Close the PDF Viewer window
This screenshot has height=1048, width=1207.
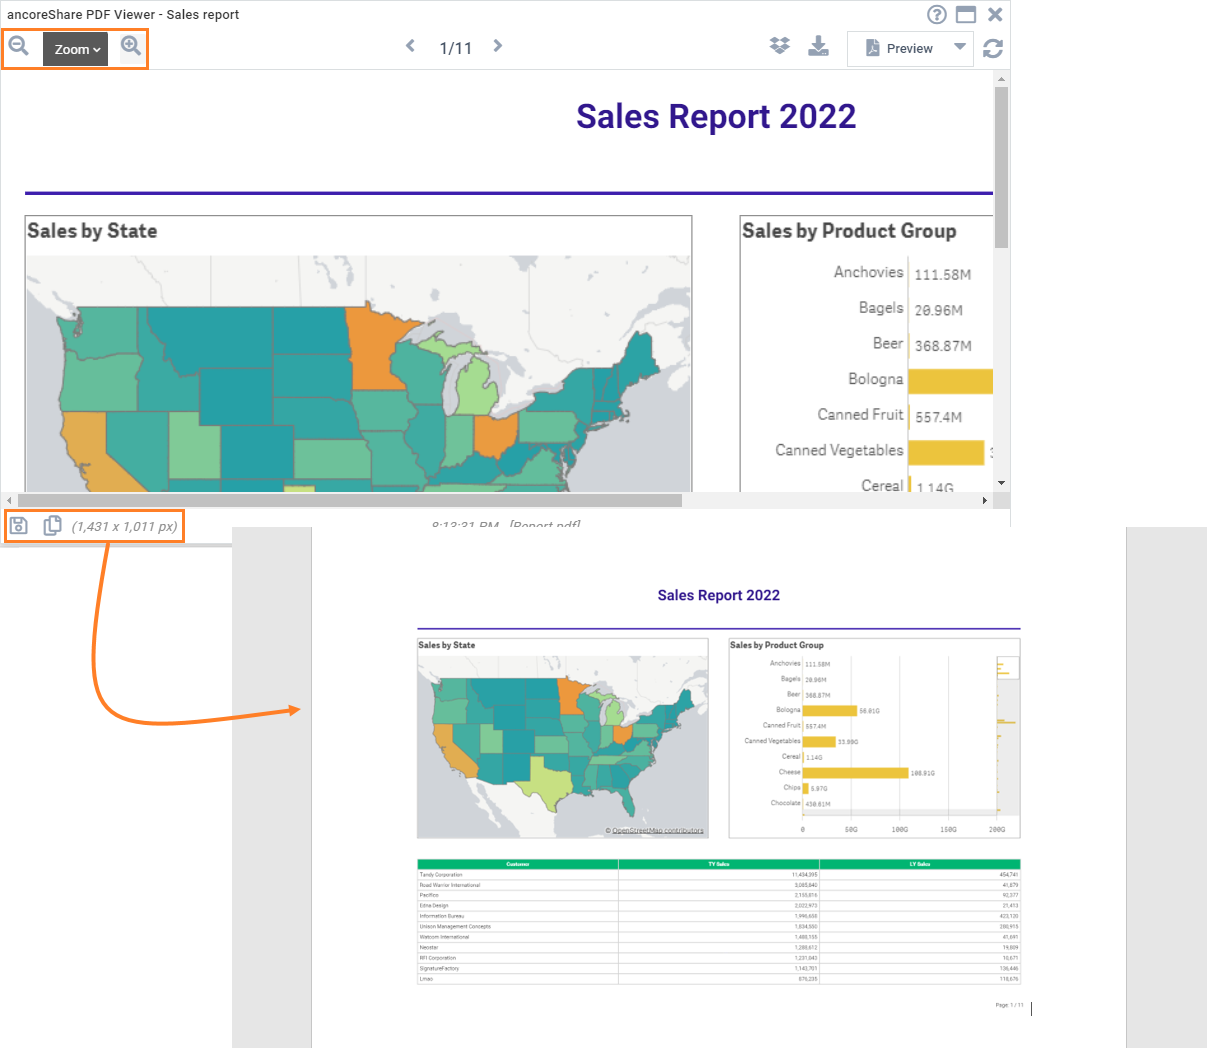click(995, 14)
